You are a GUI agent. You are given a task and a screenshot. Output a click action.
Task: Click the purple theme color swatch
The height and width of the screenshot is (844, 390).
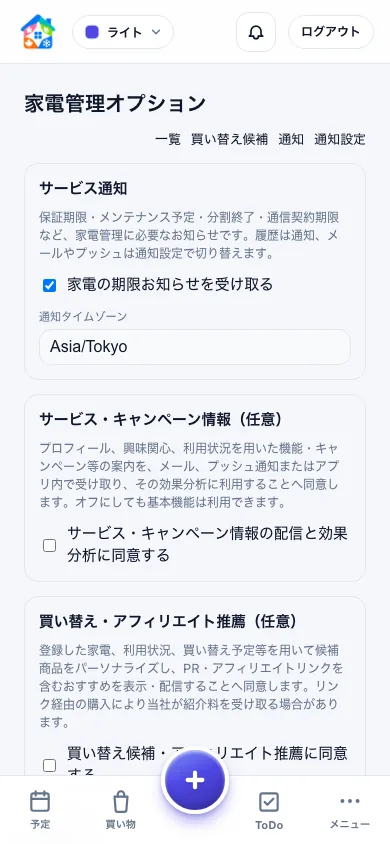[x=92, y=32]
